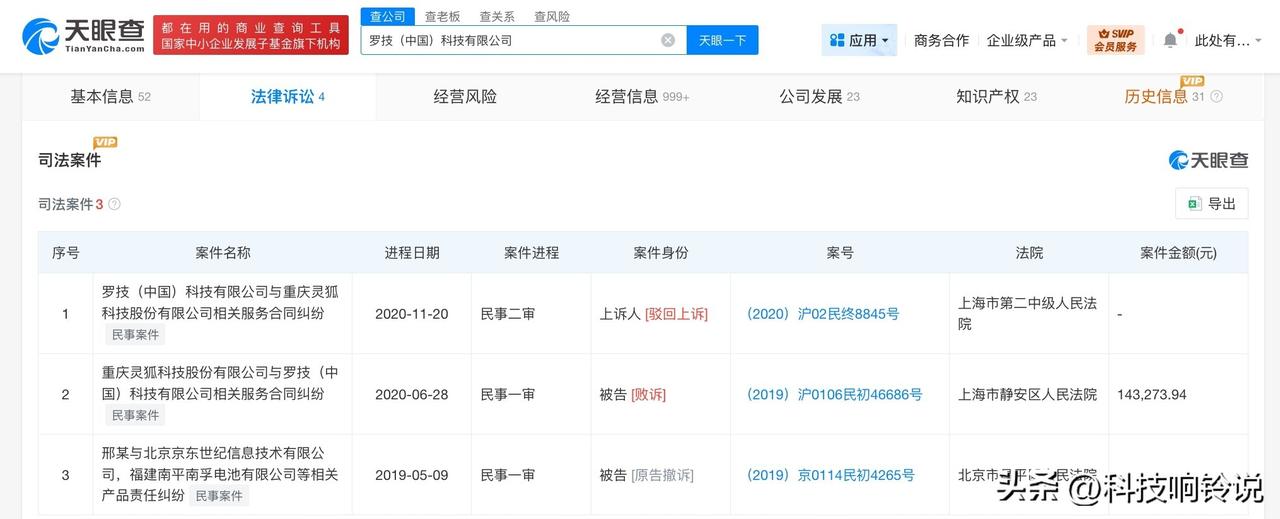Open the case 重庆灵狐科技股份有限公司与罗技 row 2
Viewport: 1280px width, 519px height.
(x=220, y=384)
